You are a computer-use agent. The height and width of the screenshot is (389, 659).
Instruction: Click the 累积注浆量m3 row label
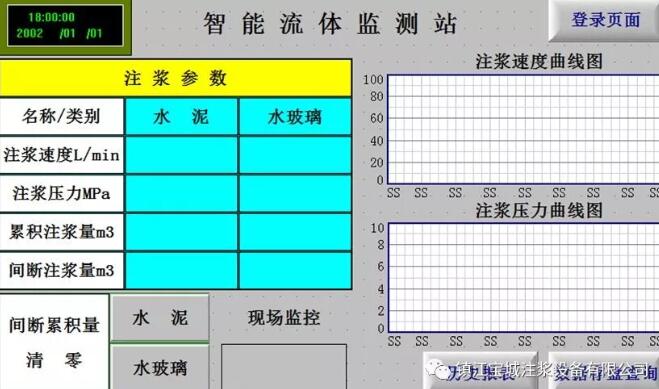coord(61,232)
